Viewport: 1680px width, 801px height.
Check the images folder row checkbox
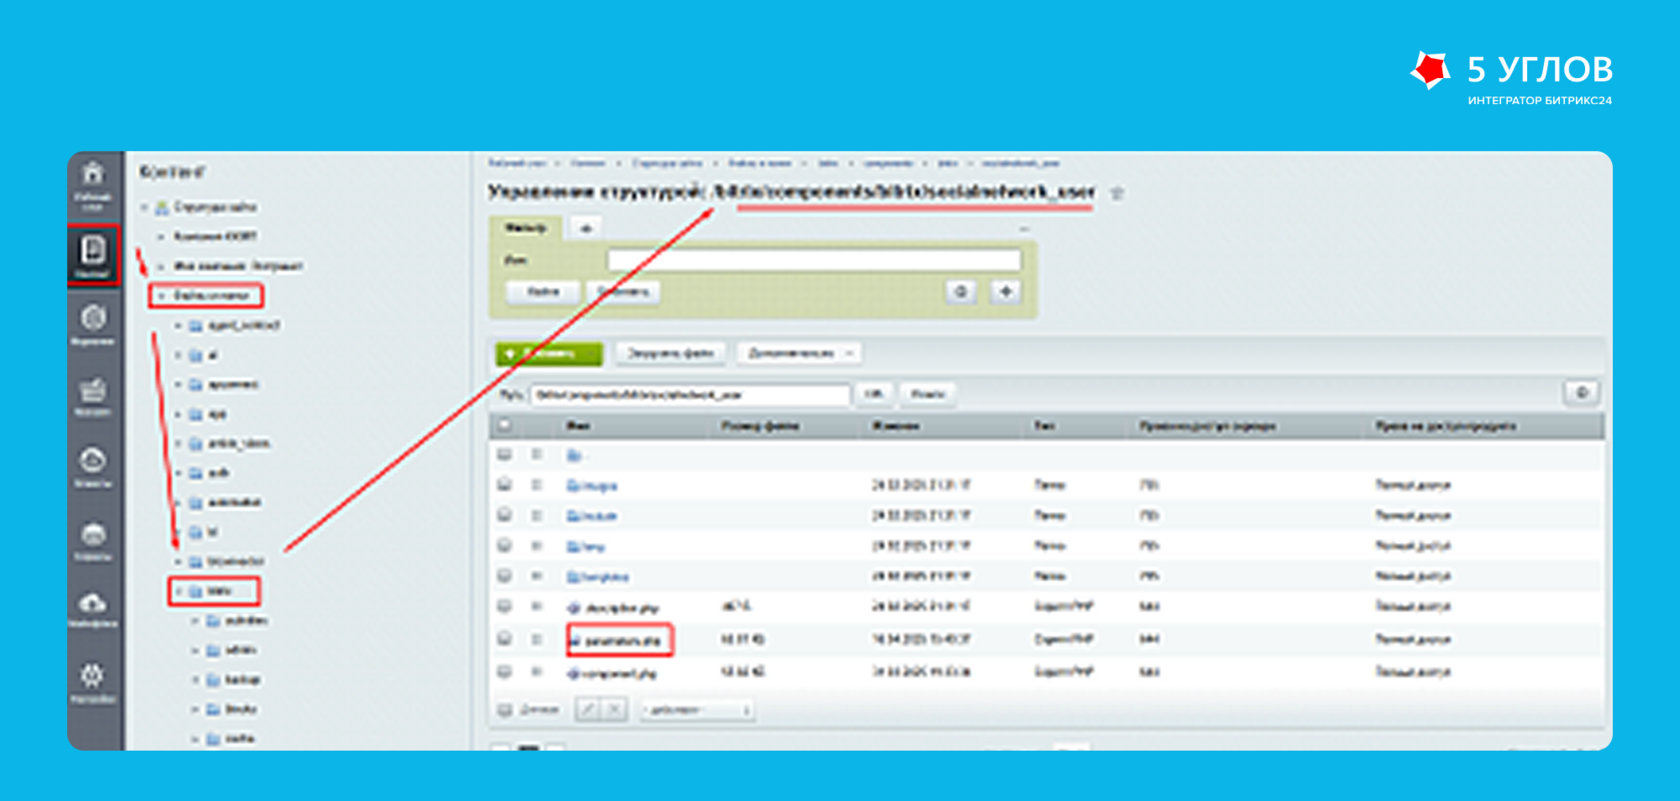[x=505, y=485]
